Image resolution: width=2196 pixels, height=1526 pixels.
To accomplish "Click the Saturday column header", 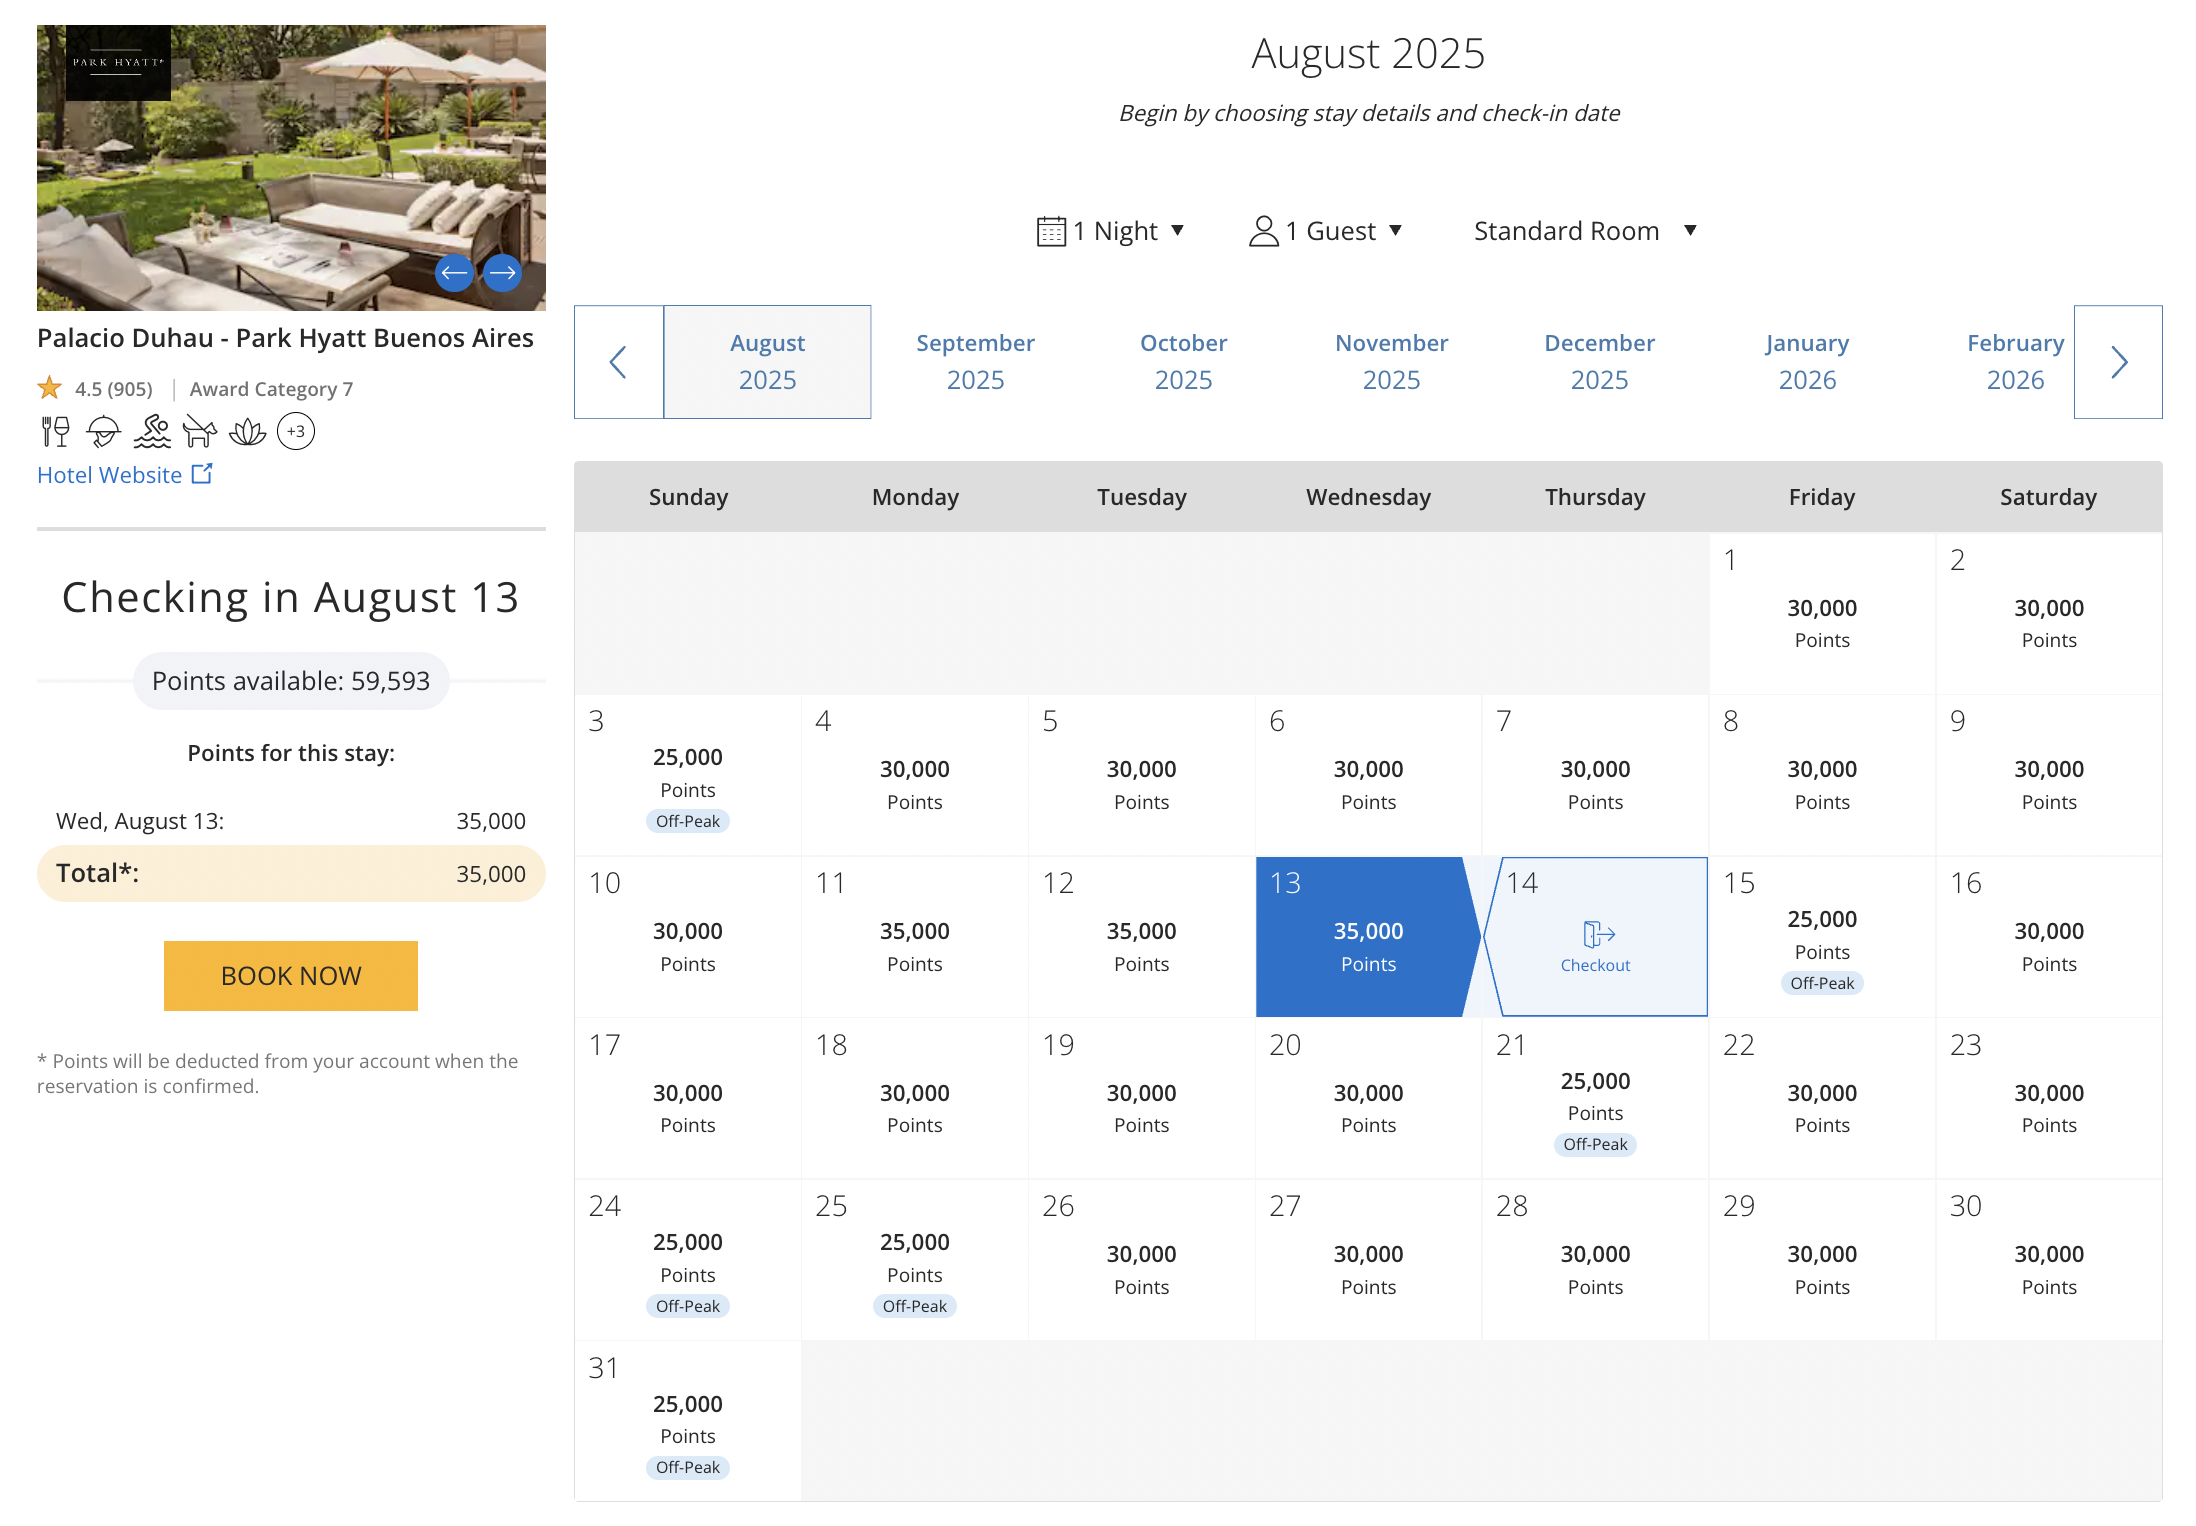I will tap(2048, 497).
